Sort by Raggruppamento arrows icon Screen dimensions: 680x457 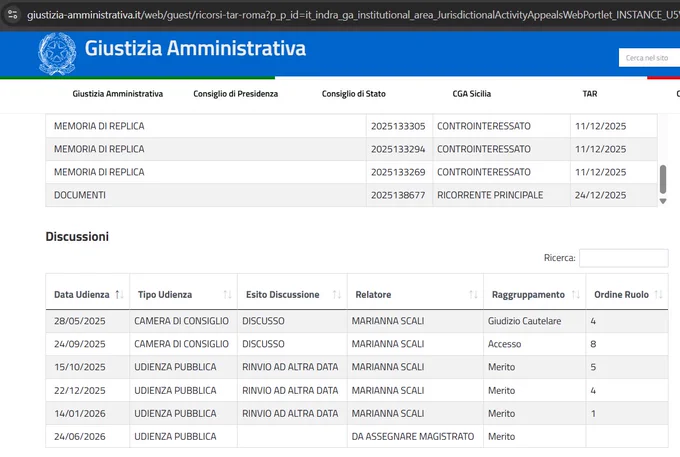point(575,295)
